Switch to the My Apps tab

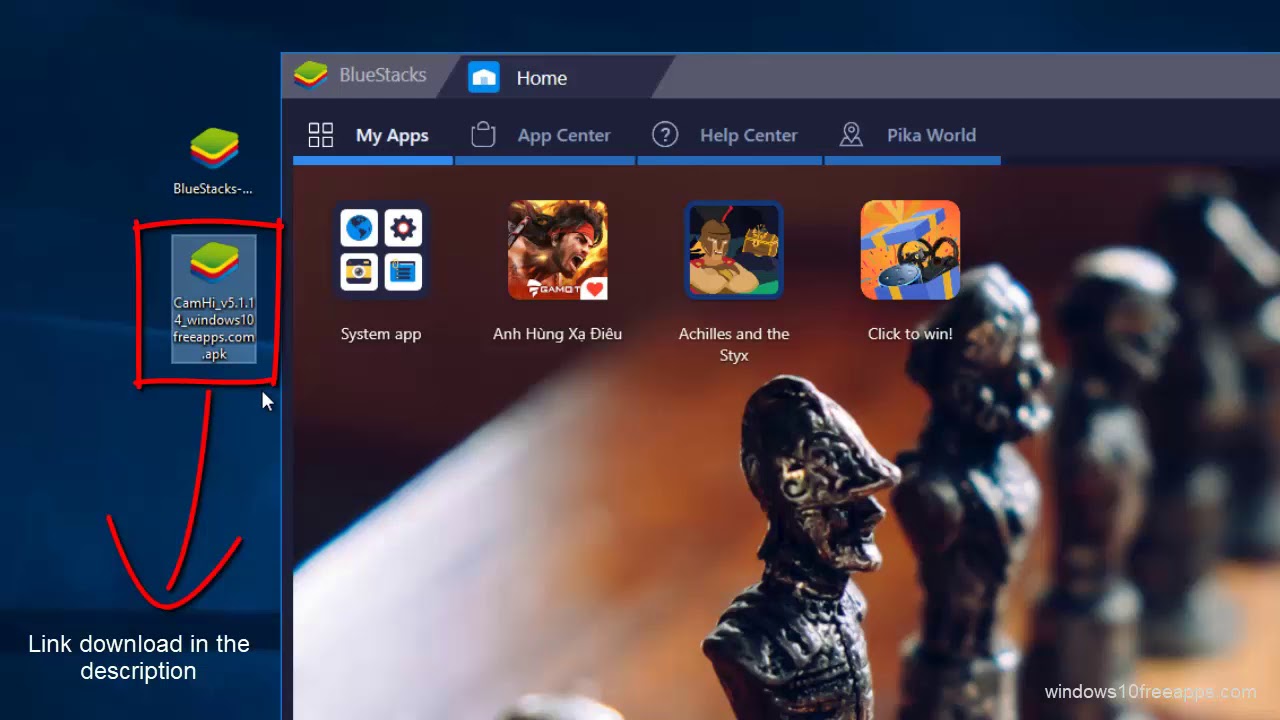[372, 135]
